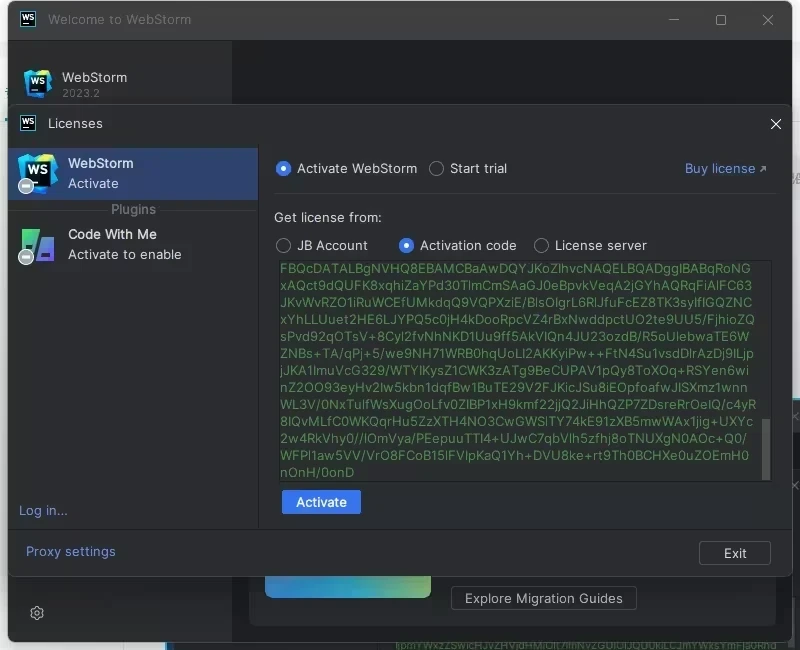The image size is (800, 650).
Task: Click the 'Get license from:' label
Action: (328, 217)
